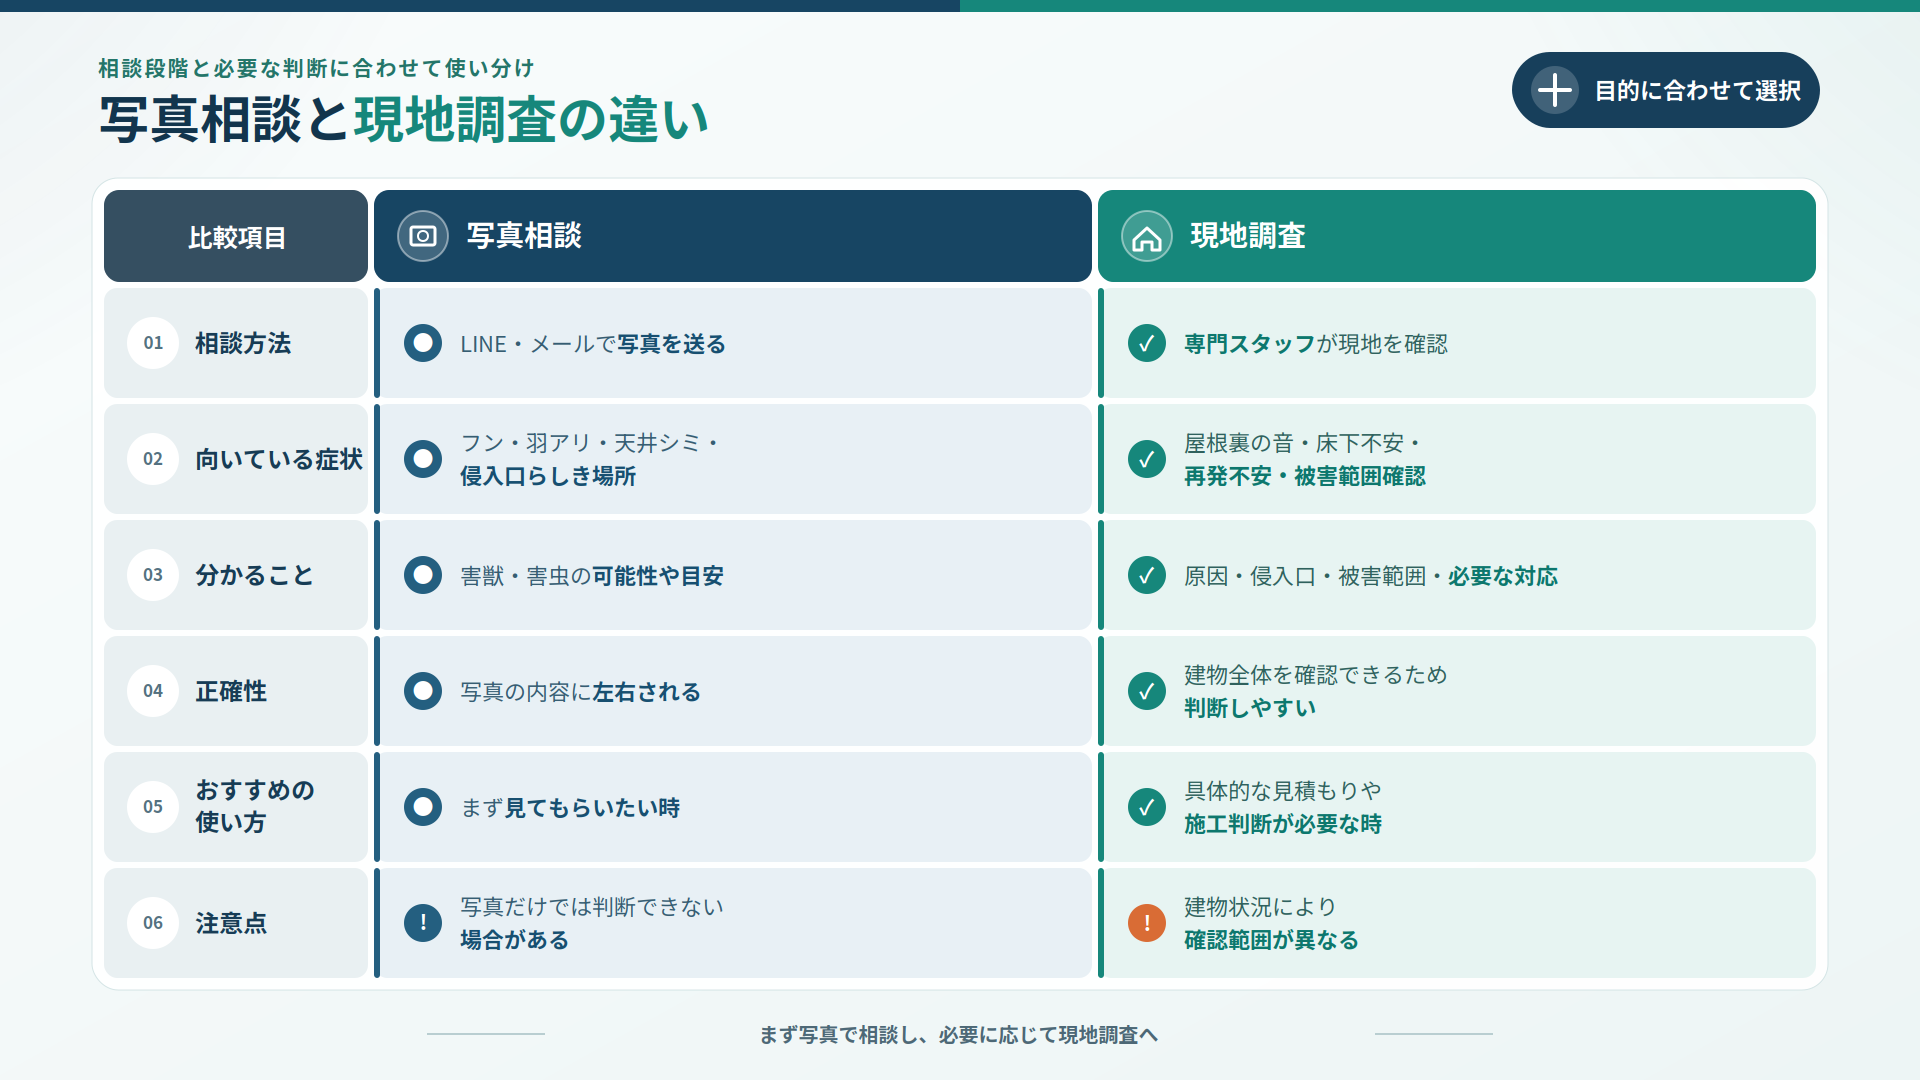This screenshot has height=1080, width=1920.
Task: Click the 06 badge next to 注意点
Action: point(153,923)
